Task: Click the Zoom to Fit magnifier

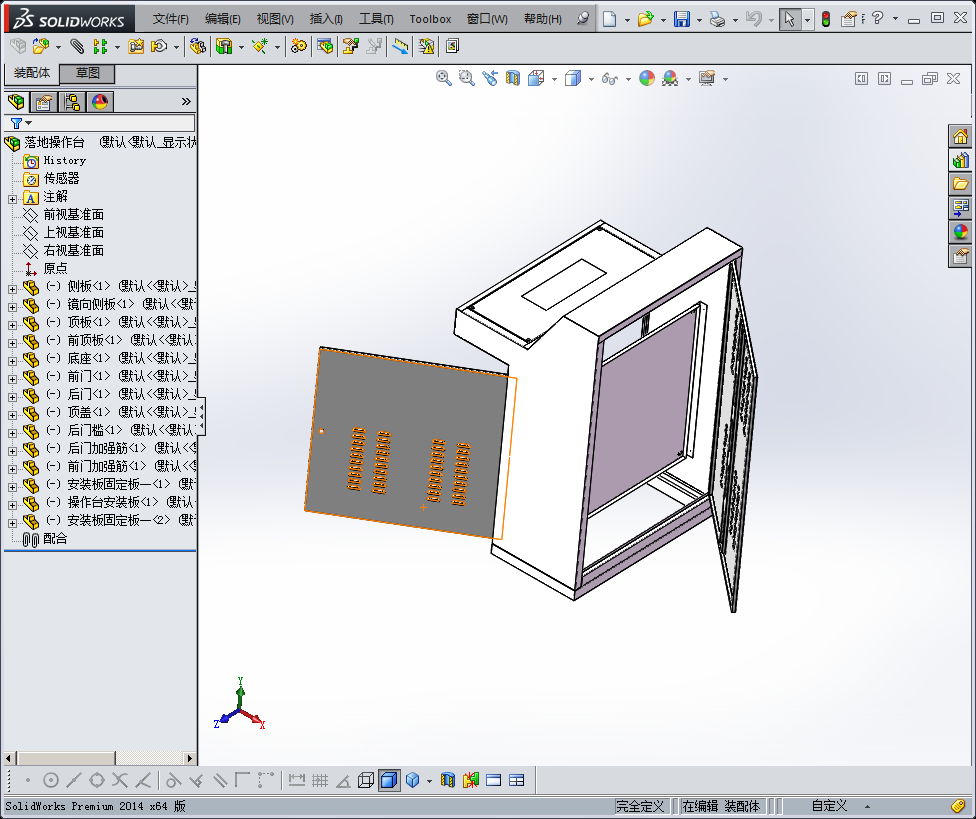Action: tap(444, 78)
